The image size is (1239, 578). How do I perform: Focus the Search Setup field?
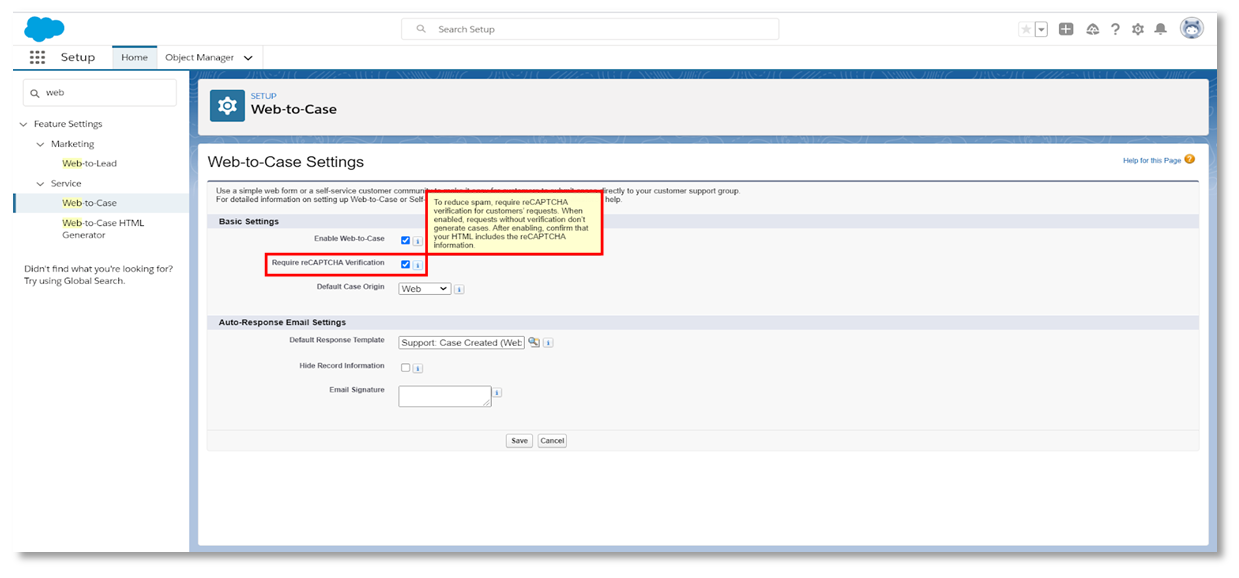pyautogui.click(x=590, y=29)
